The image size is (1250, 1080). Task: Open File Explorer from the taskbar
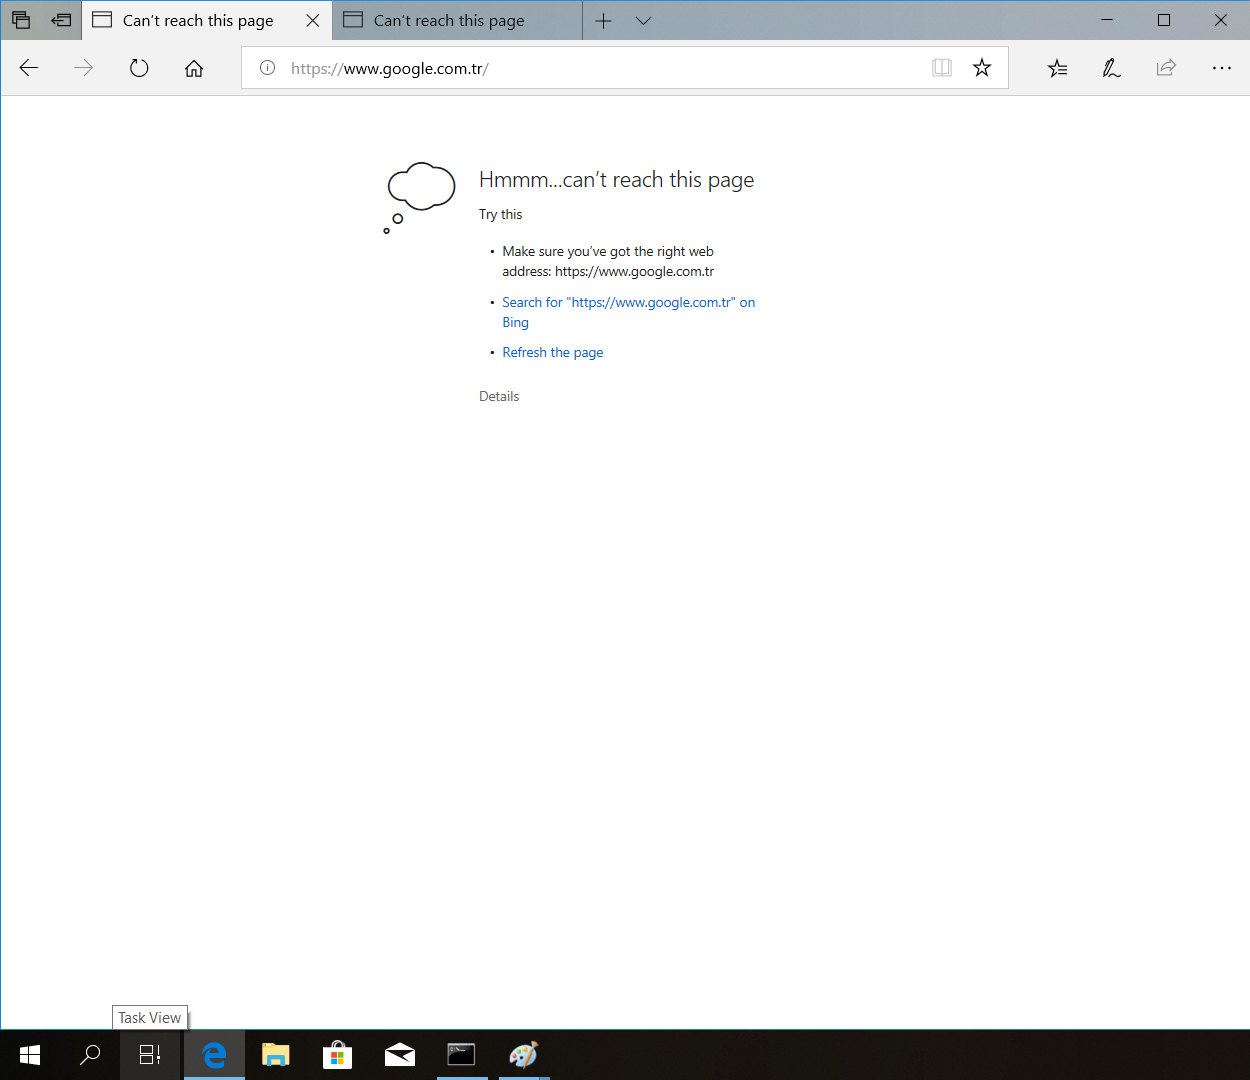click(276, 1055)
